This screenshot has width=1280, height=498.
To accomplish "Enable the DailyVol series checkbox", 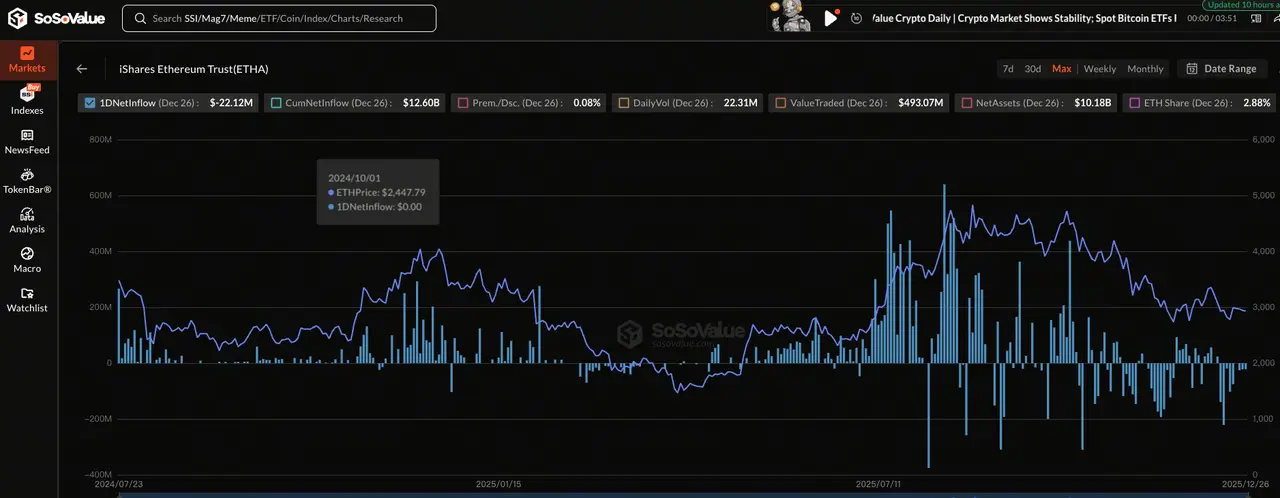I will click(624, 102).
